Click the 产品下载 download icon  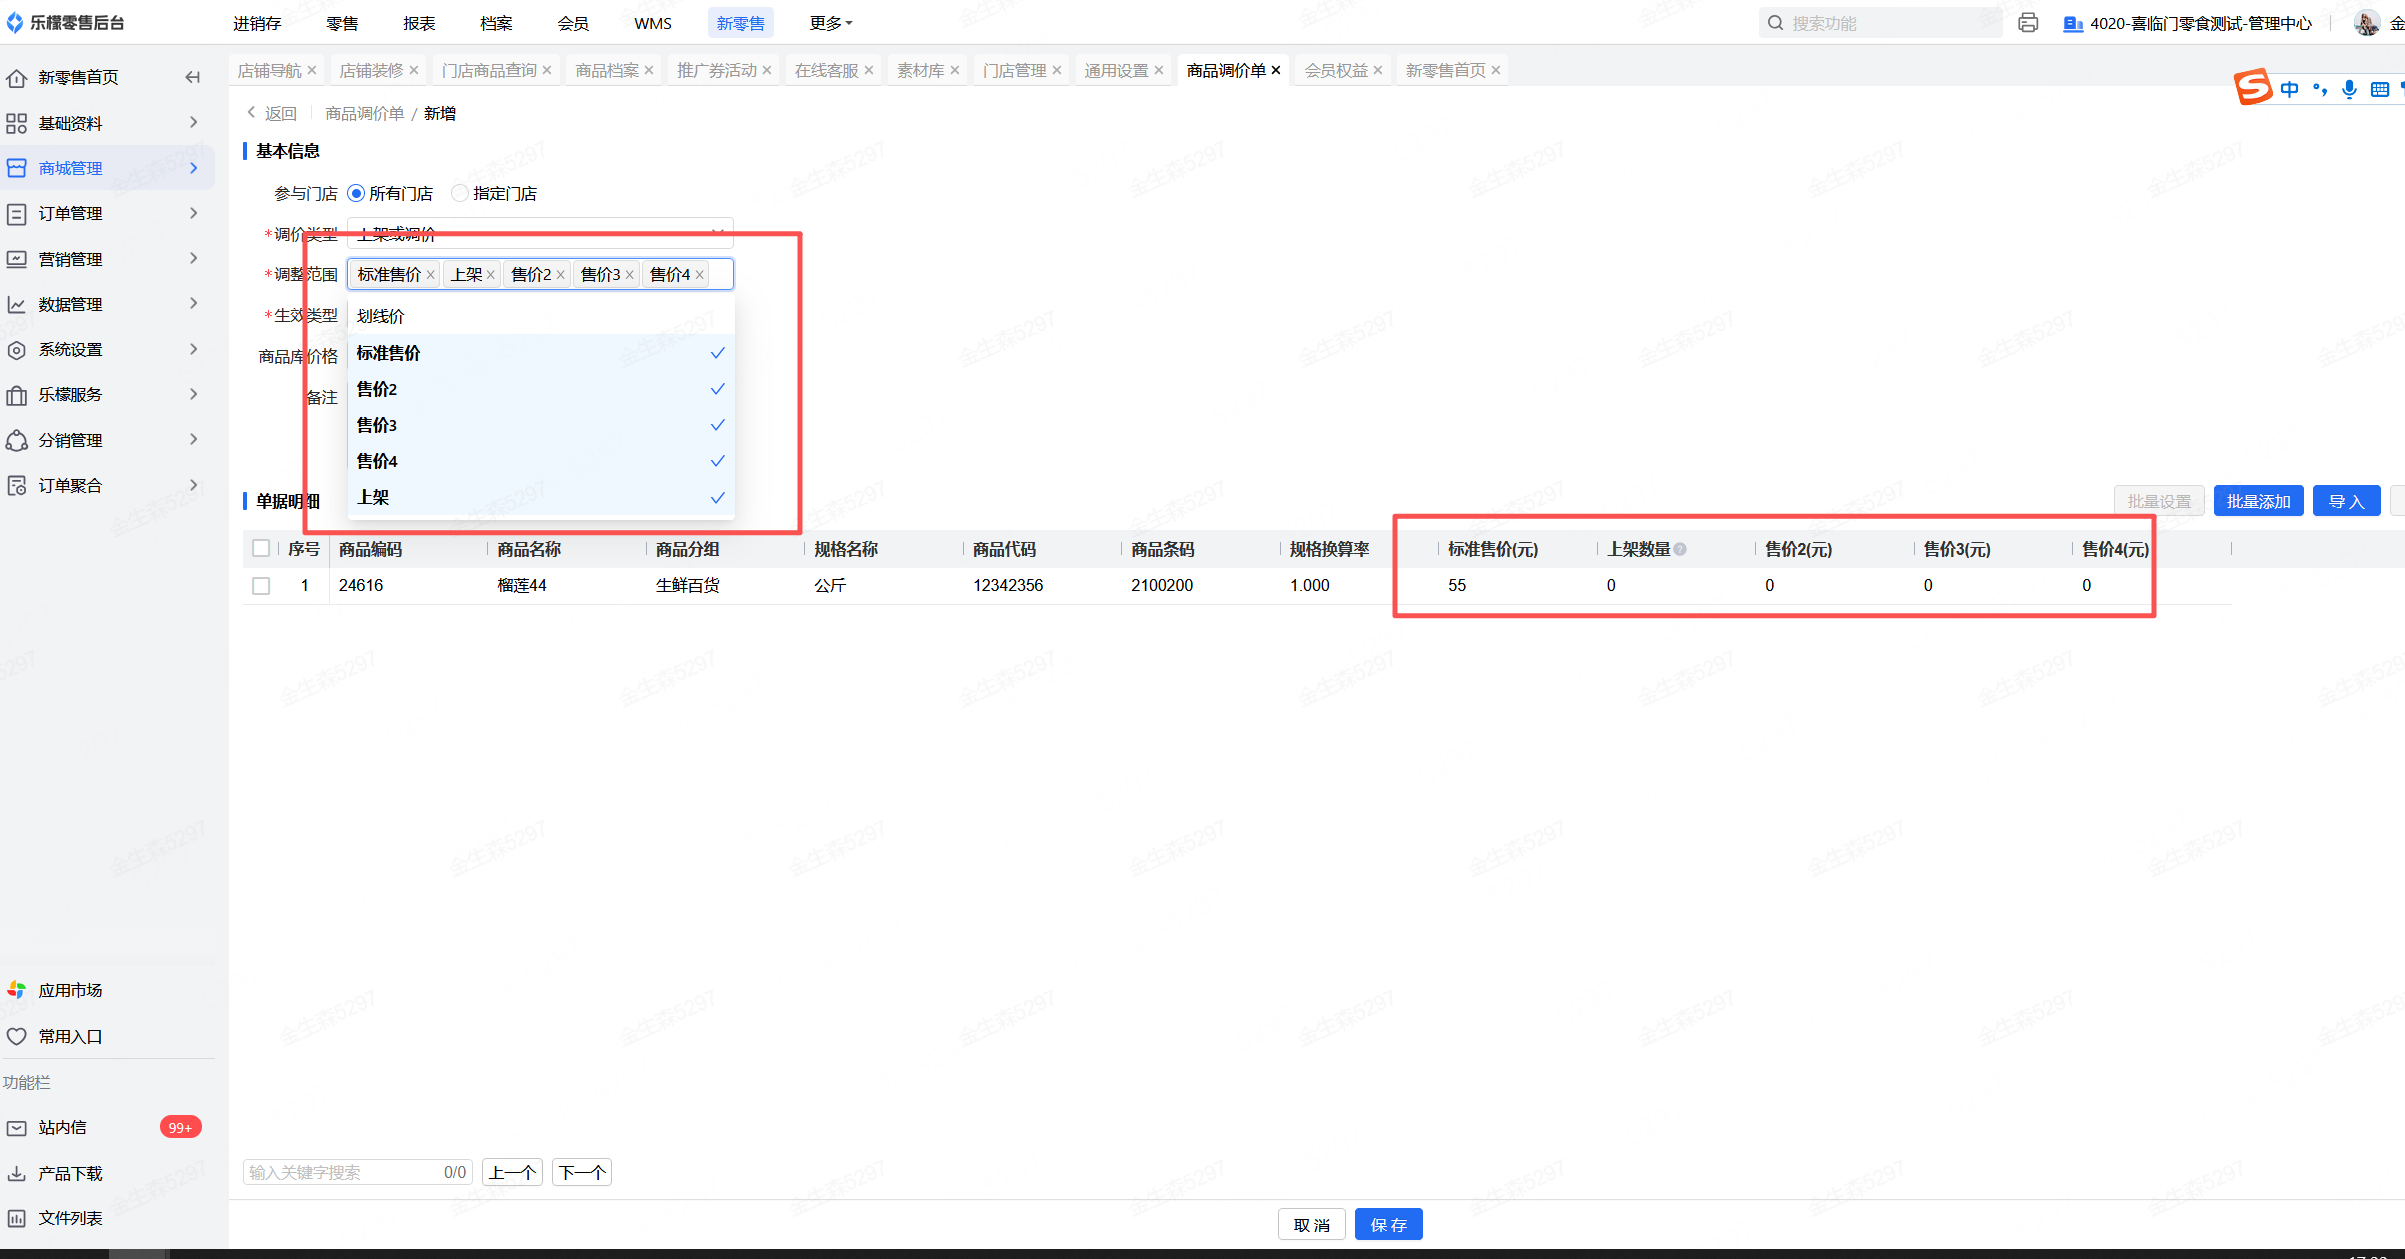pyautogui.click(x=17, y=1173)
